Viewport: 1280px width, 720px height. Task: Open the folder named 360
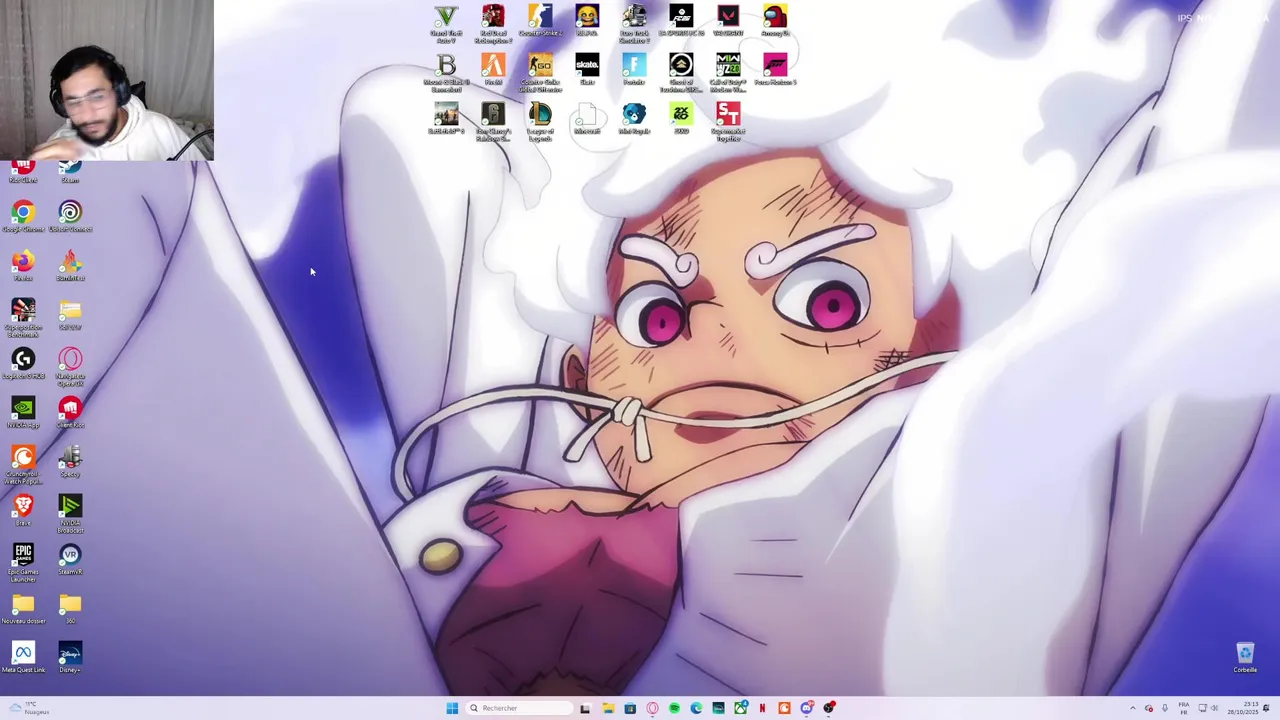point(70,609)
